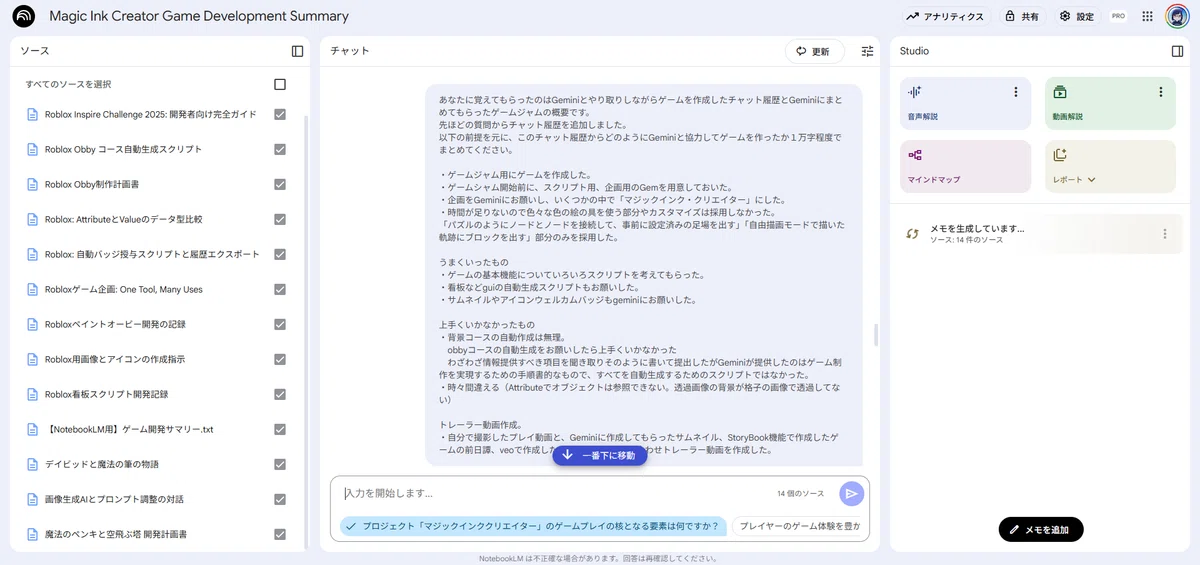Click document icon of 魔法のペンキと空飛ぶ塔

click(x=32, y=534)
